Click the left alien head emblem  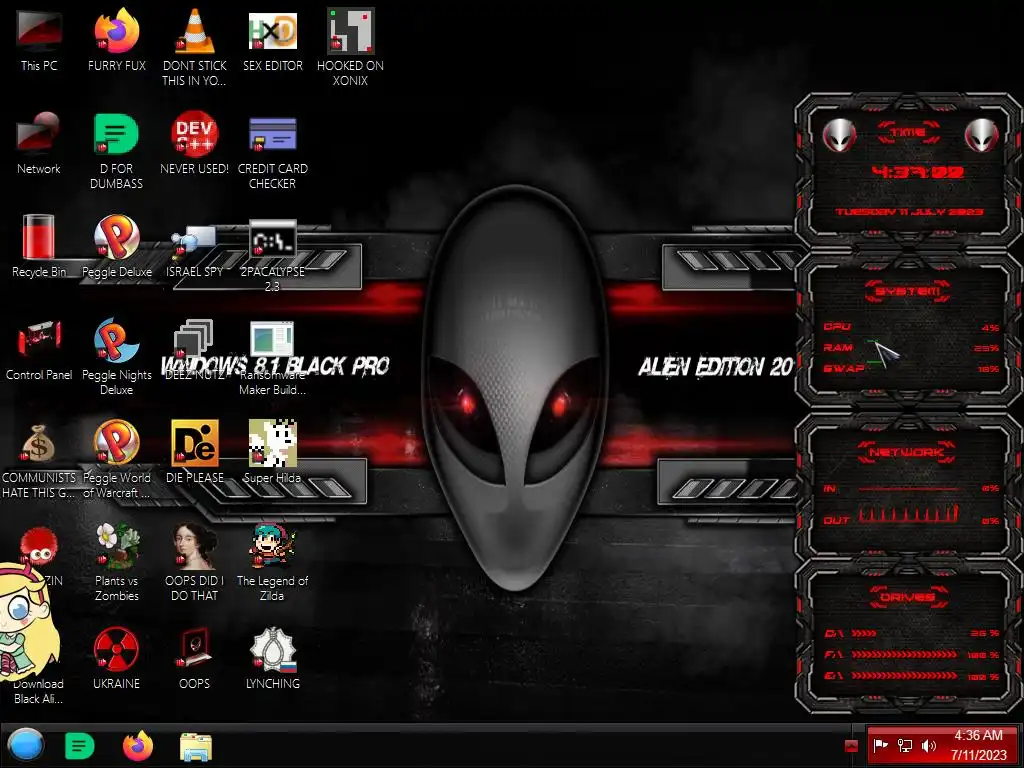[x=839, y=136]
